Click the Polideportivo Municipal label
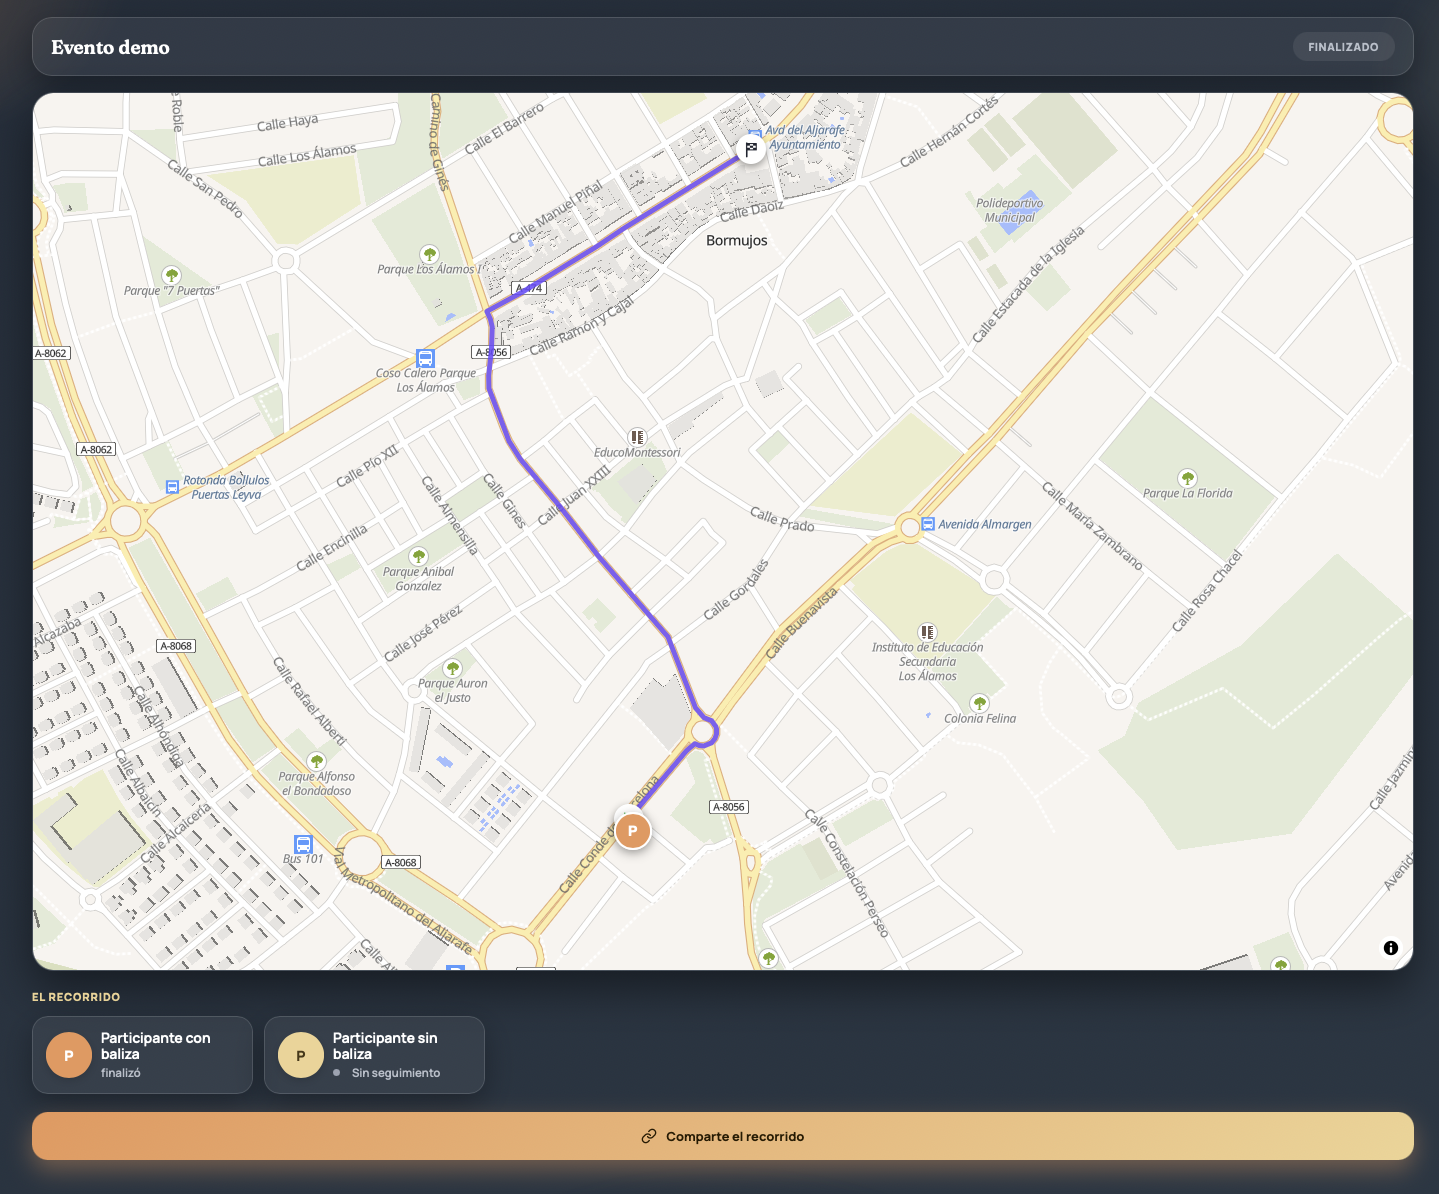 pos(1009,210)
